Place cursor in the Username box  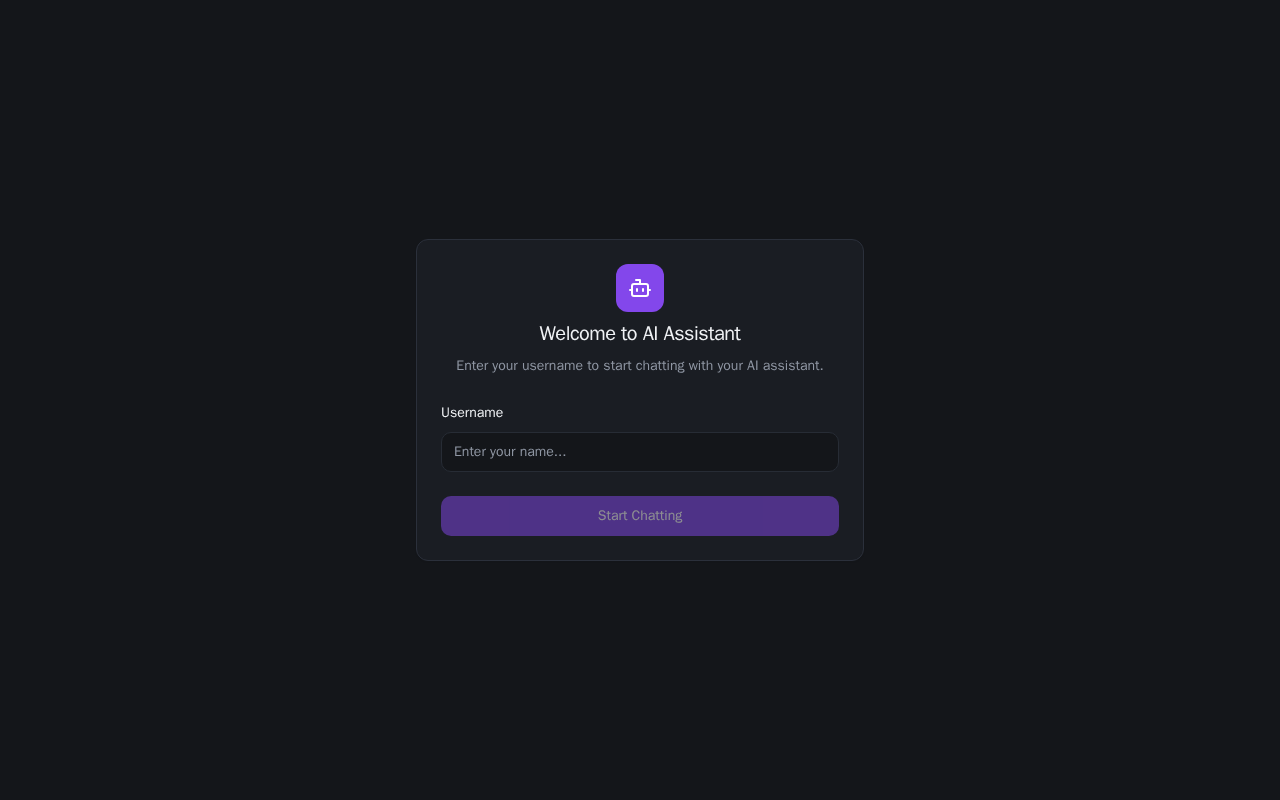click(x=640, y=452)
